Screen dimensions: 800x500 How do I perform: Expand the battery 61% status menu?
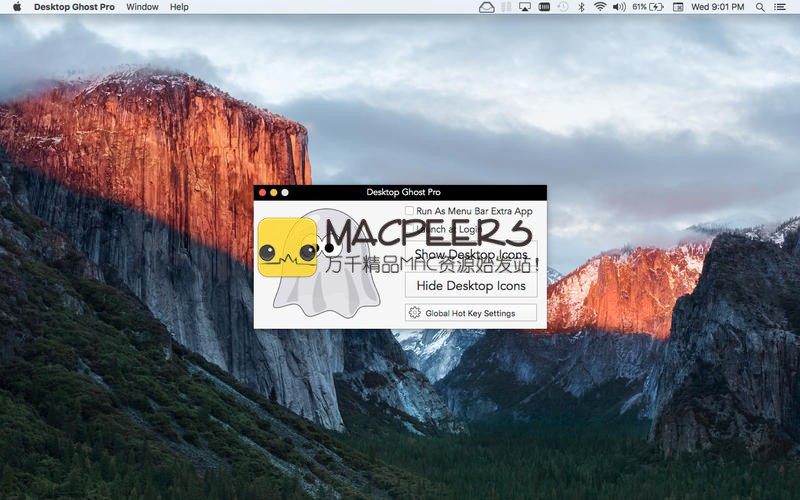point(648,7)
